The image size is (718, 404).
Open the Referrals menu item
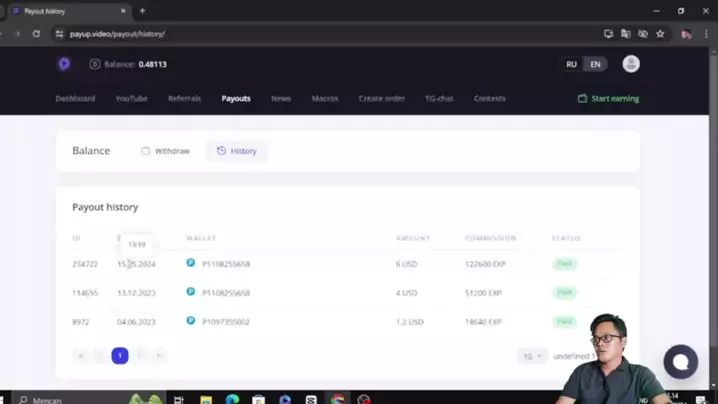pyautogui.click(x=184, y=99)
